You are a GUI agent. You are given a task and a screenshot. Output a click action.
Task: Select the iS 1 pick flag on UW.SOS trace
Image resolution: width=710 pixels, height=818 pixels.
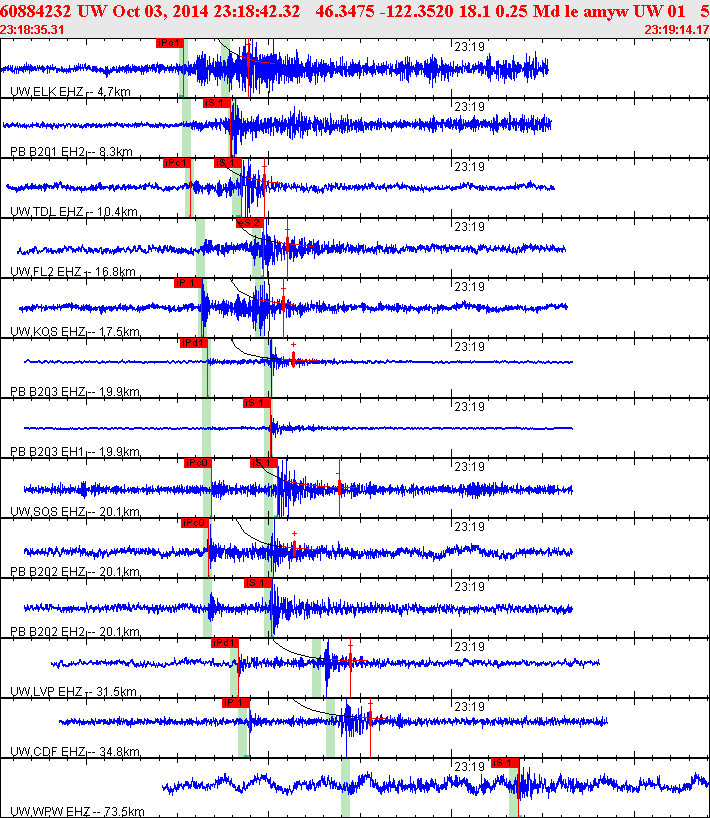click(x=264, y=463)
